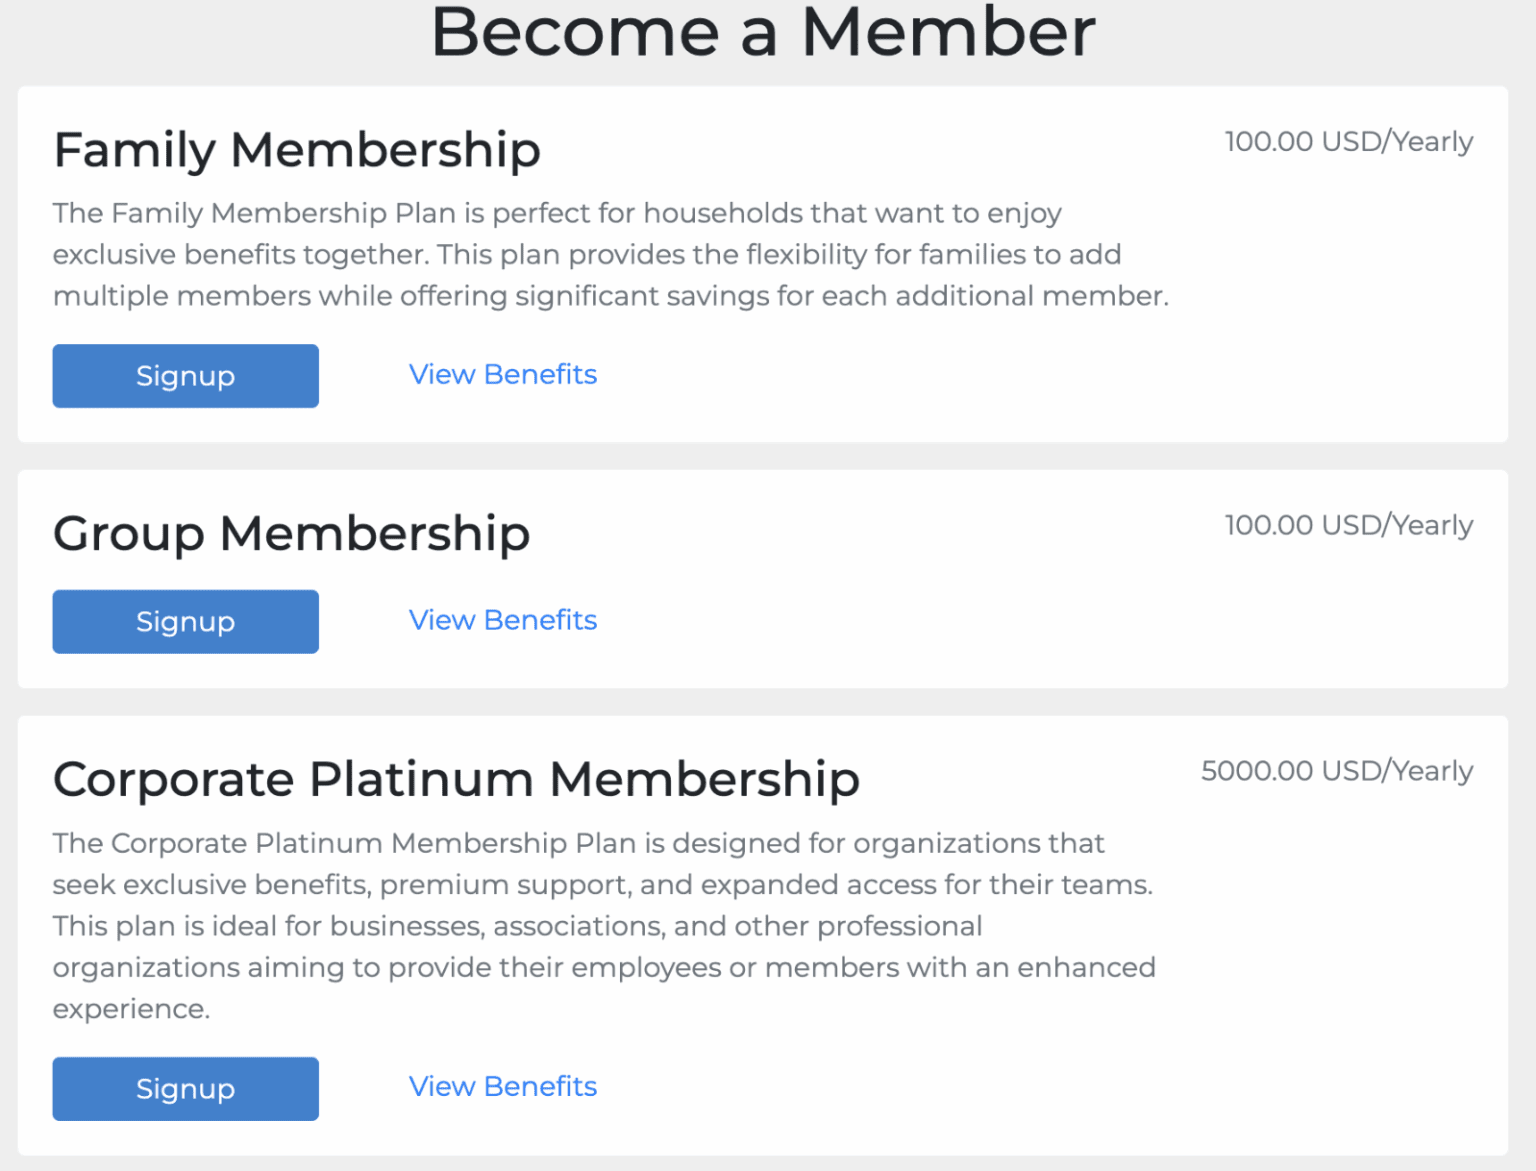
Task: Click View Benefits under the first plan
Action: 502,374
